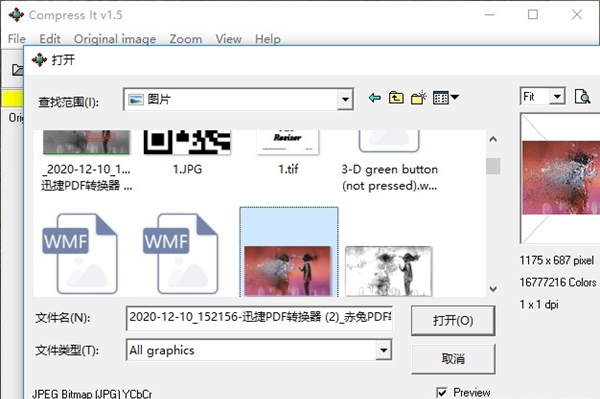The height and width of the screenshot is (399, 600).
Task: Click the preview image in the dialog
Action: click(x=561, y=178)
